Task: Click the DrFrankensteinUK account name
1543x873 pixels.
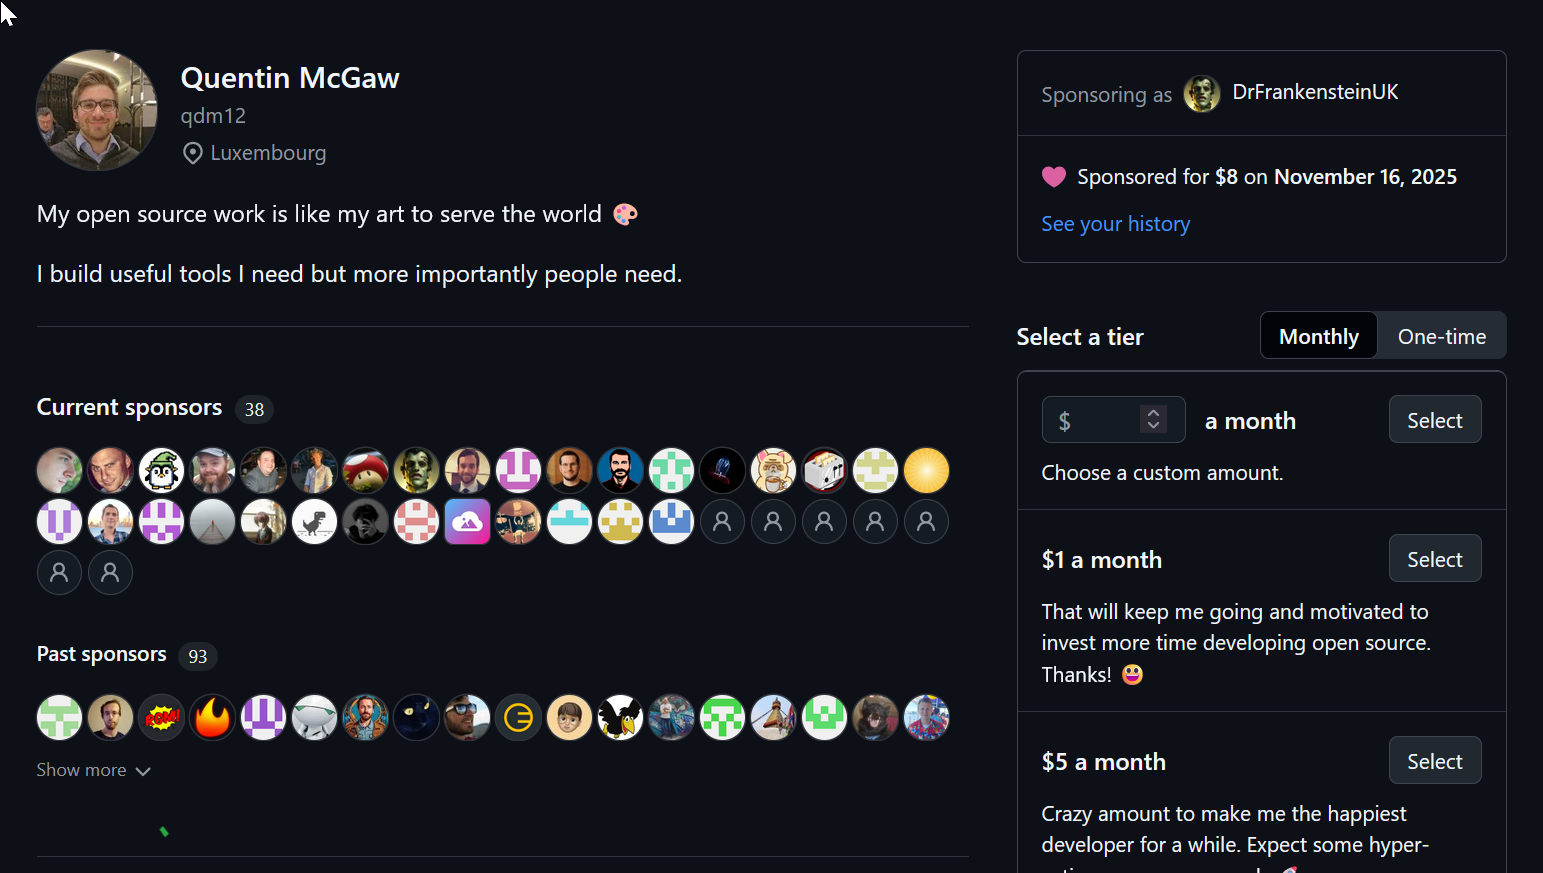Action: [x=1315, y=92]
